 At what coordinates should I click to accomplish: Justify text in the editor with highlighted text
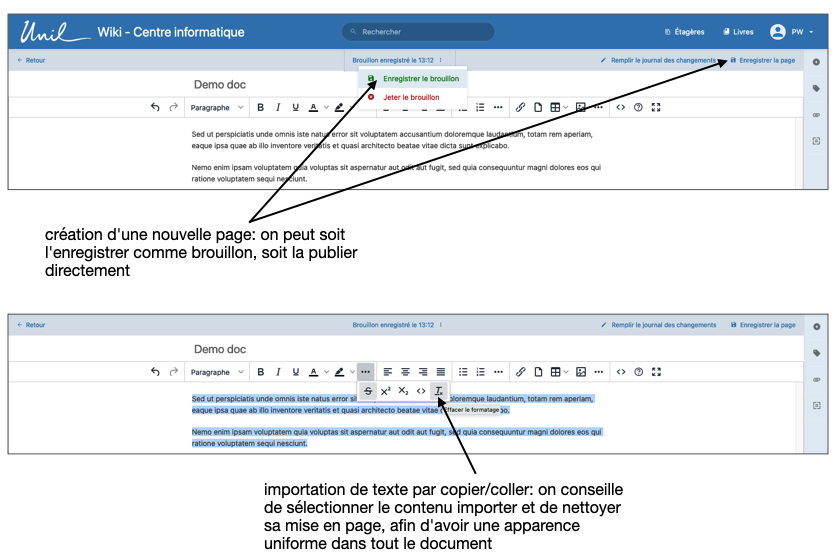point(441,372)
